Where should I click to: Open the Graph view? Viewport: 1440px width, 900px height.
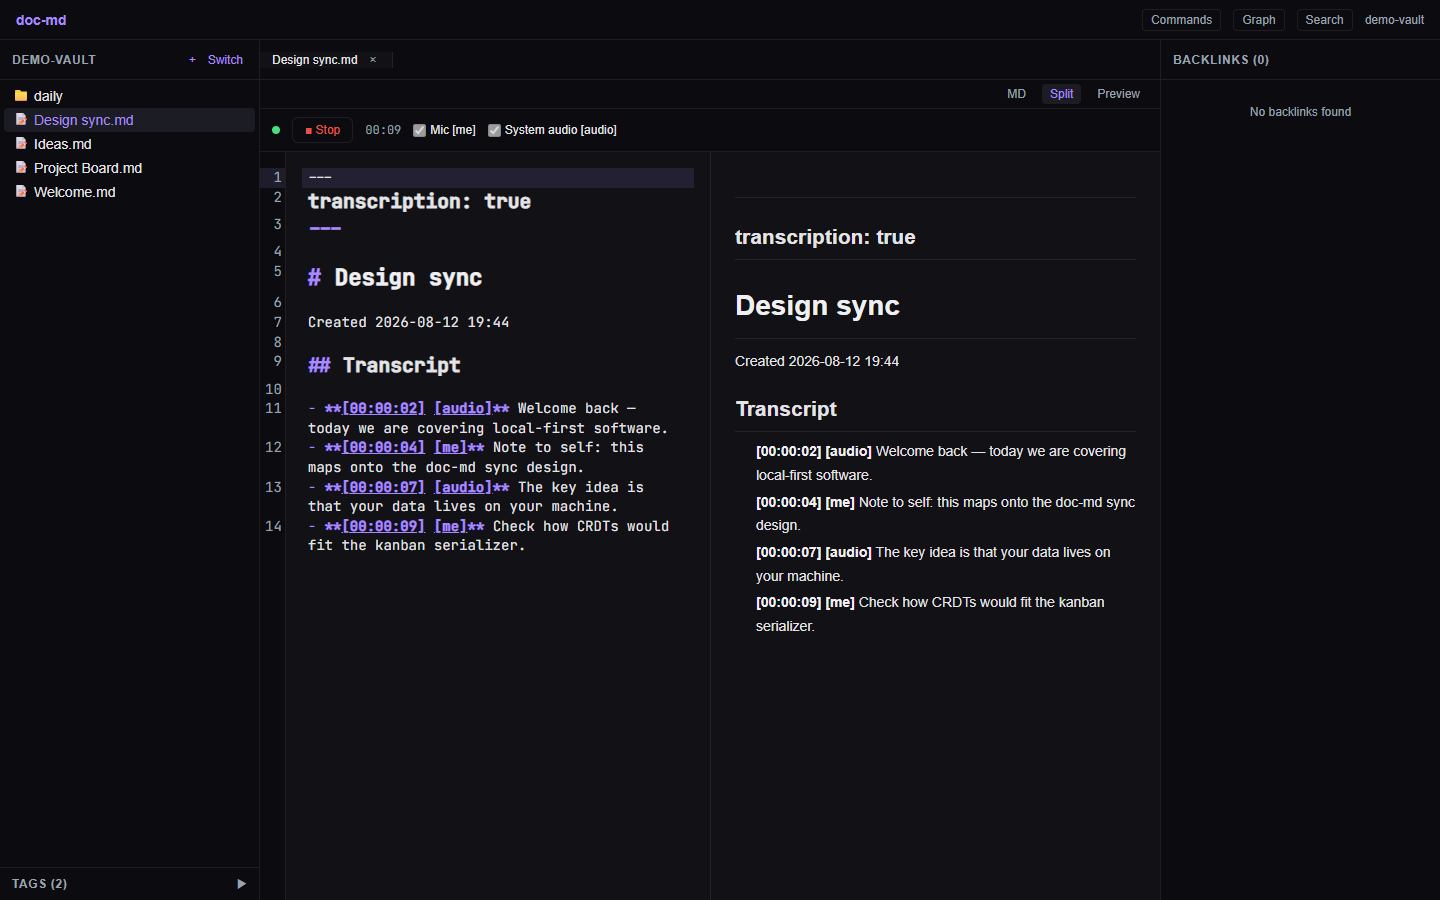tap(1259, 20)
